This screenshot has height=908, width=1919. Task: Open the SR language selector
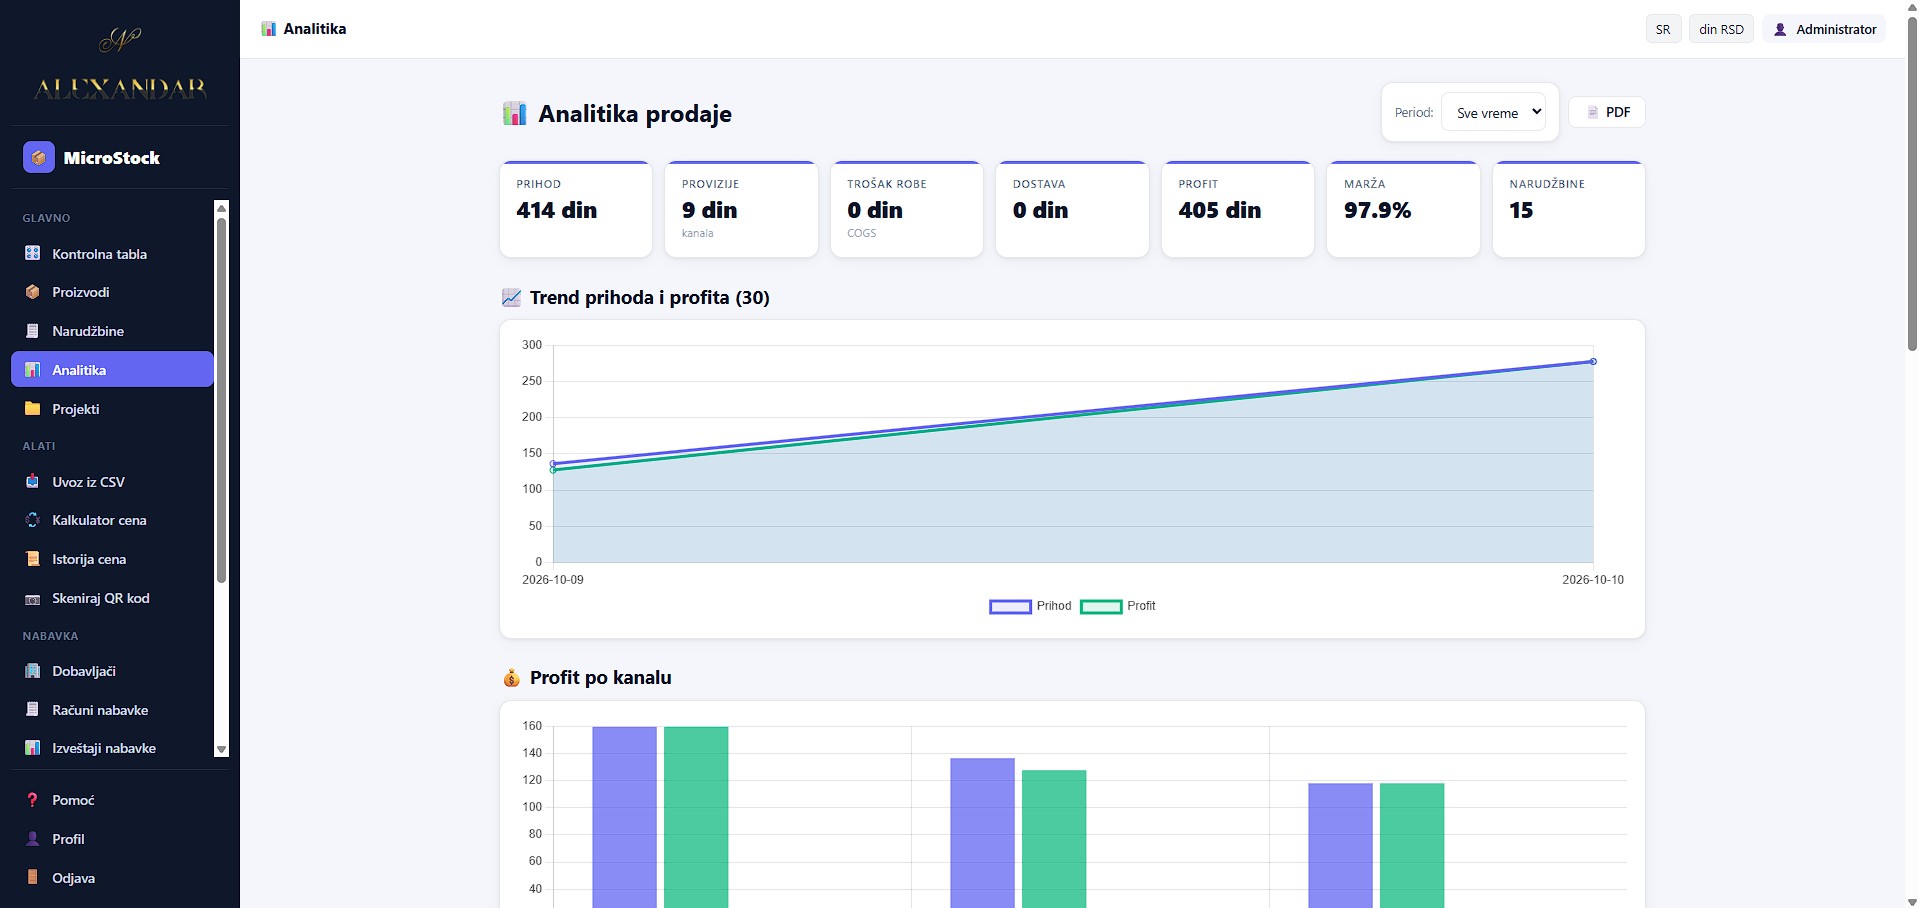[x=1663, y=29]
